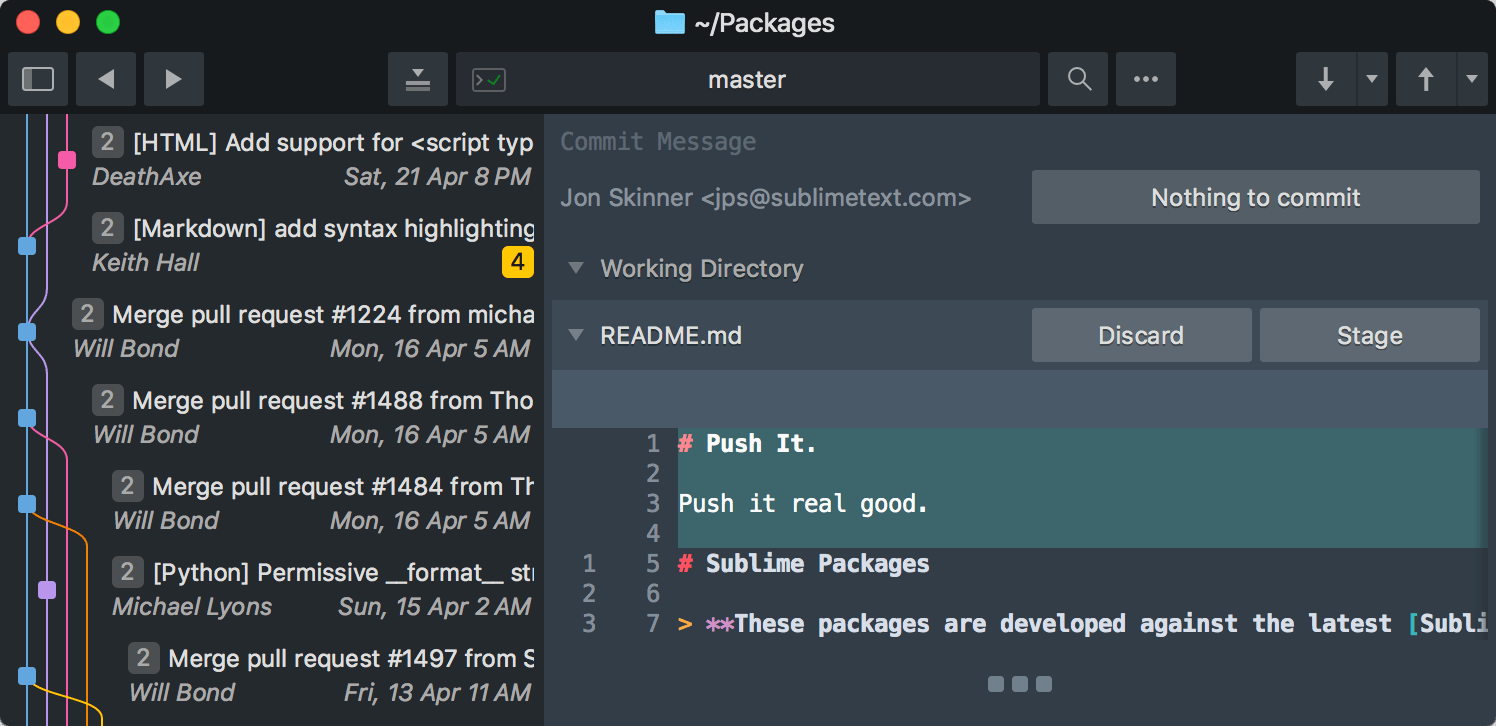Click the Nothing to commit button
The width and height of the screenshot is (1496, 726).
tap(1255, 197)
